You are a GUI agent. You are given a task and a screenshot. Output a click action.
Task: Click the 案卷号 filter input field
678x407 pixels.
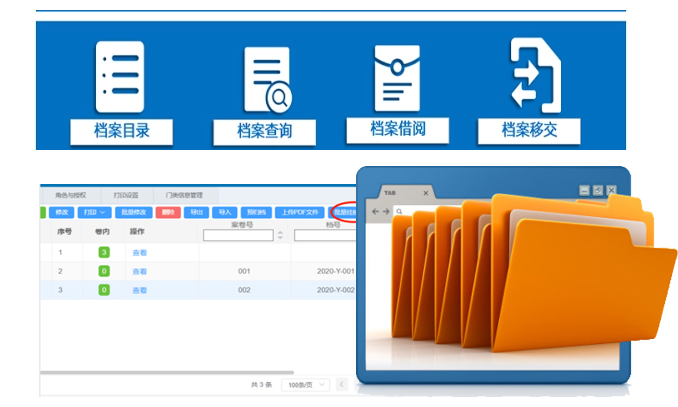point(237,236)
